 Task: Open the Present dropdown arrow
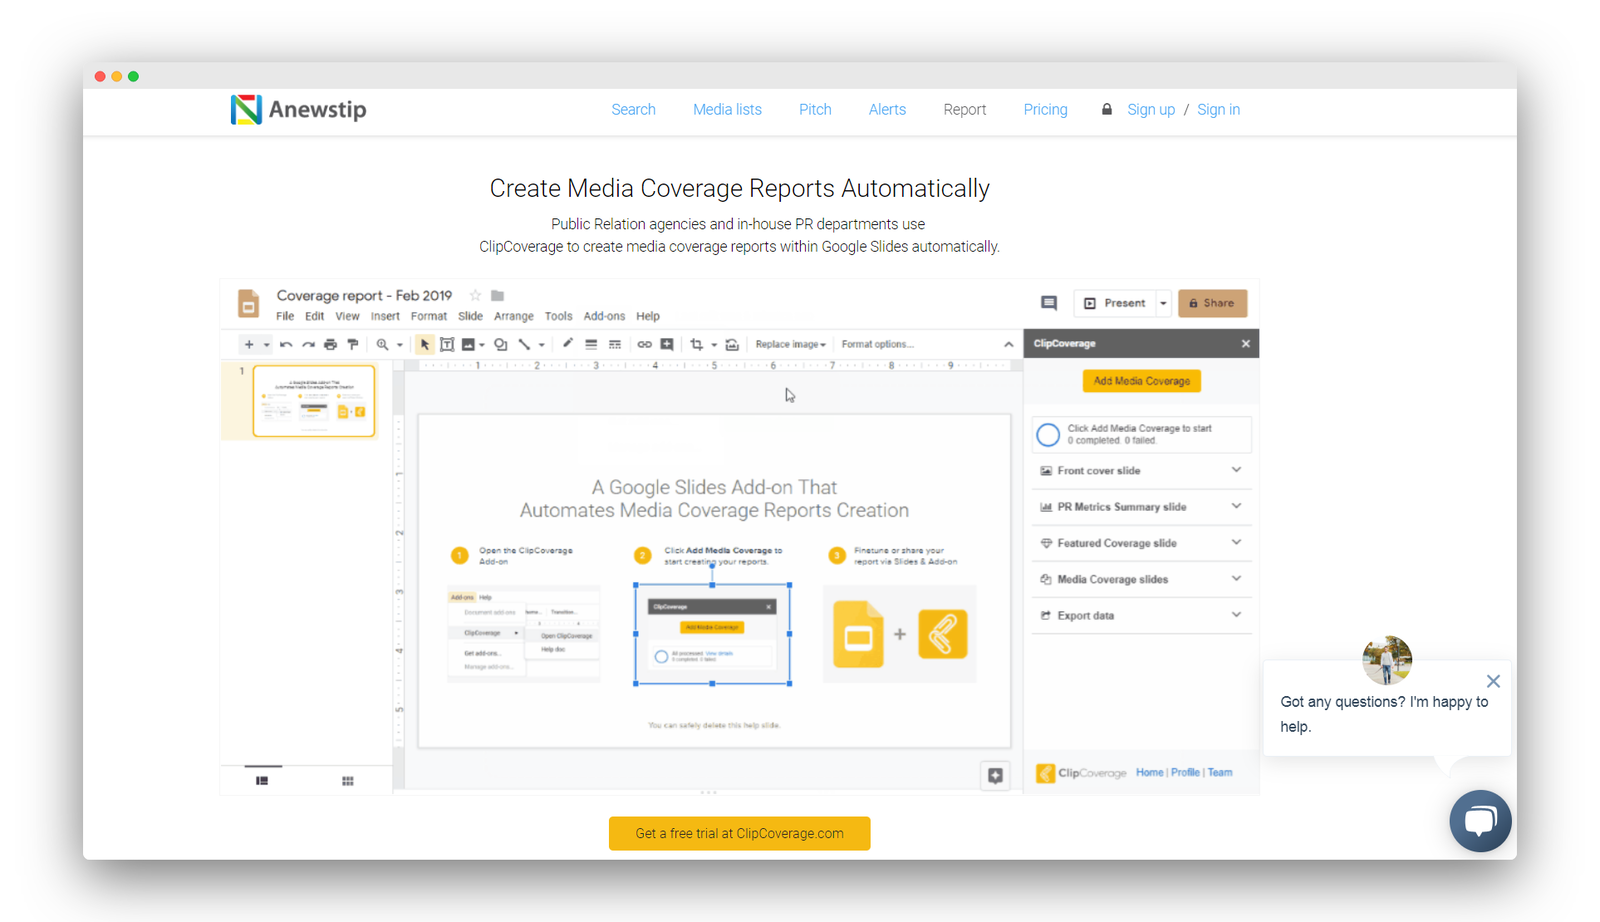[1163, 303]
